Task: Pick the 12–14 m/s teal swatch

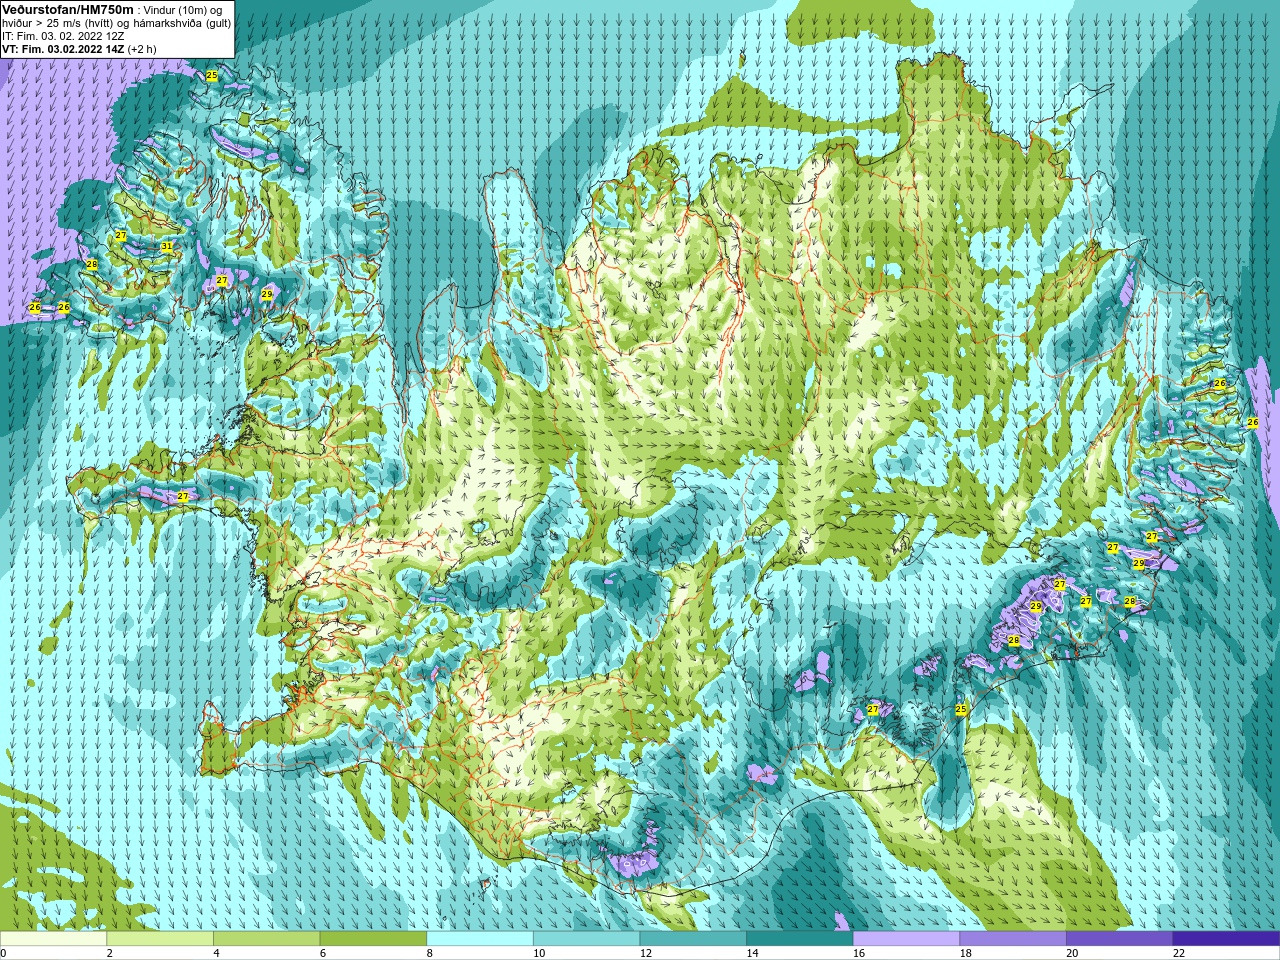Action: click(x=693, y=939)
